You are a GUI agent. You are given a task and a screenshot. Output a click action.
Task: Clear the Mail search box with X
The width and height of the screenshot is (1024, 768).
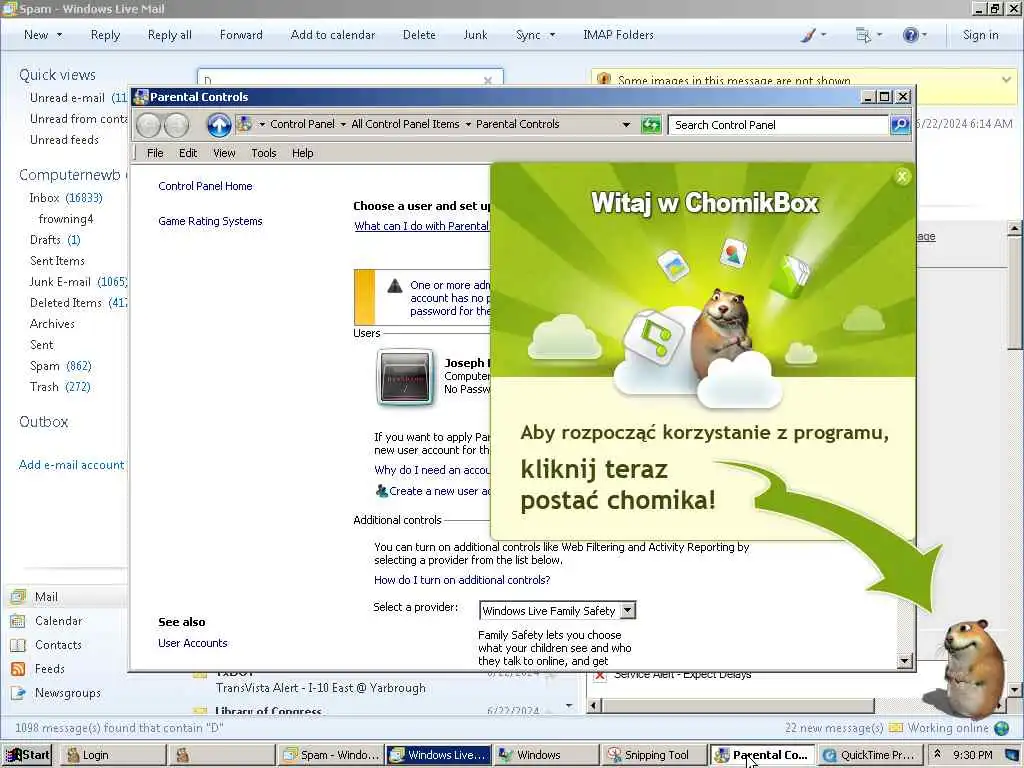(488, 80)
